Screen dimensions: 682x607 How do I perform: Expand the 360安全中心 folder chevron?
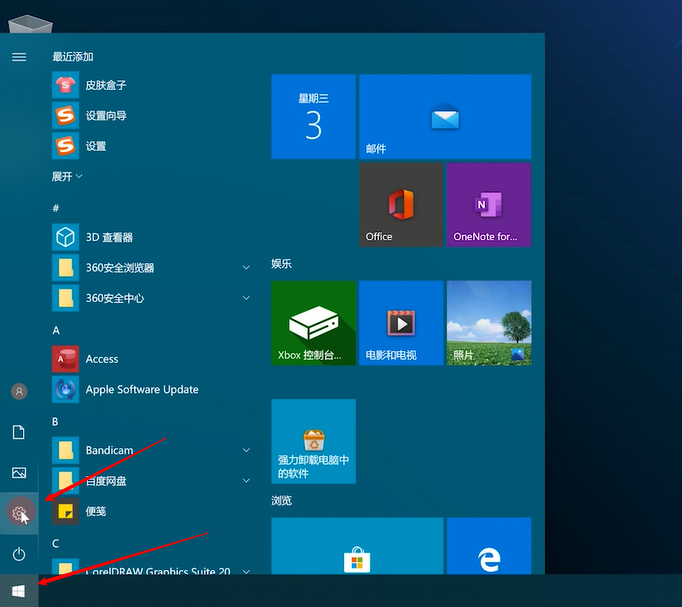(x=246, y=298)
